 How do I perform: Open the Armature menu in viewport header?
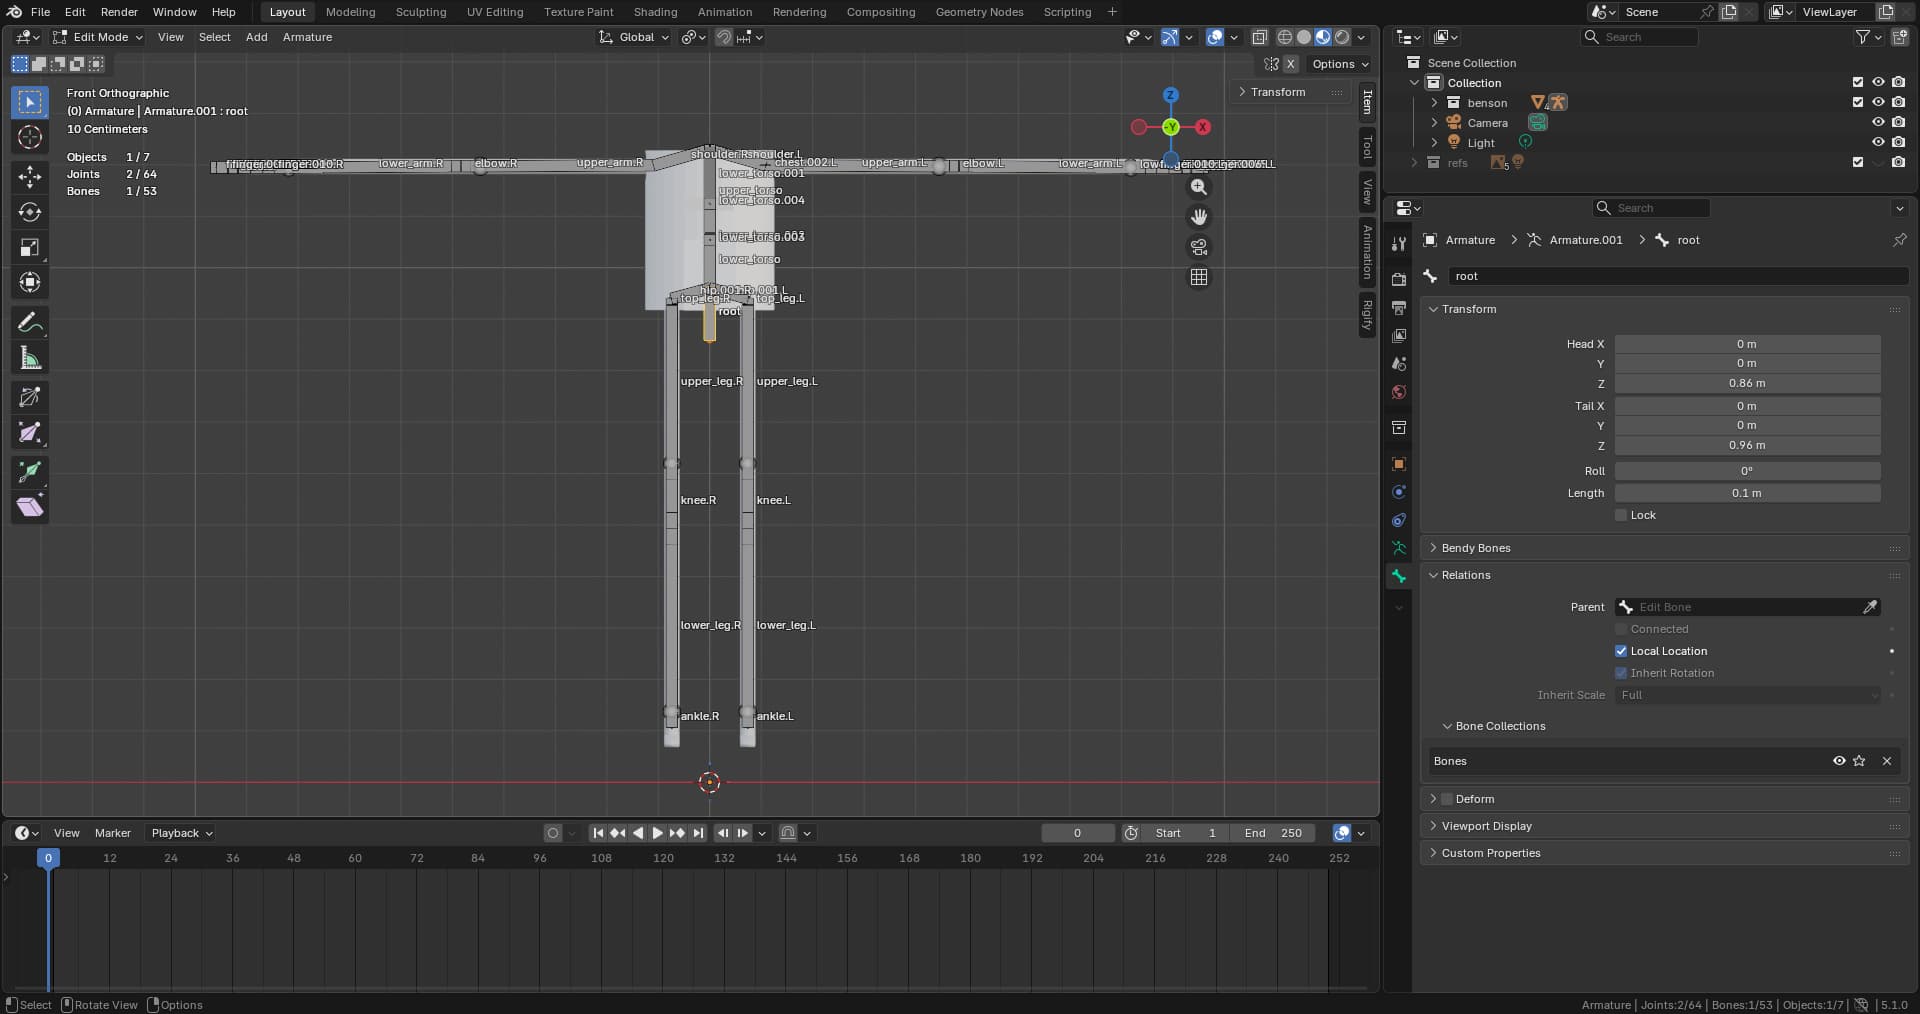tap(307, 37)
